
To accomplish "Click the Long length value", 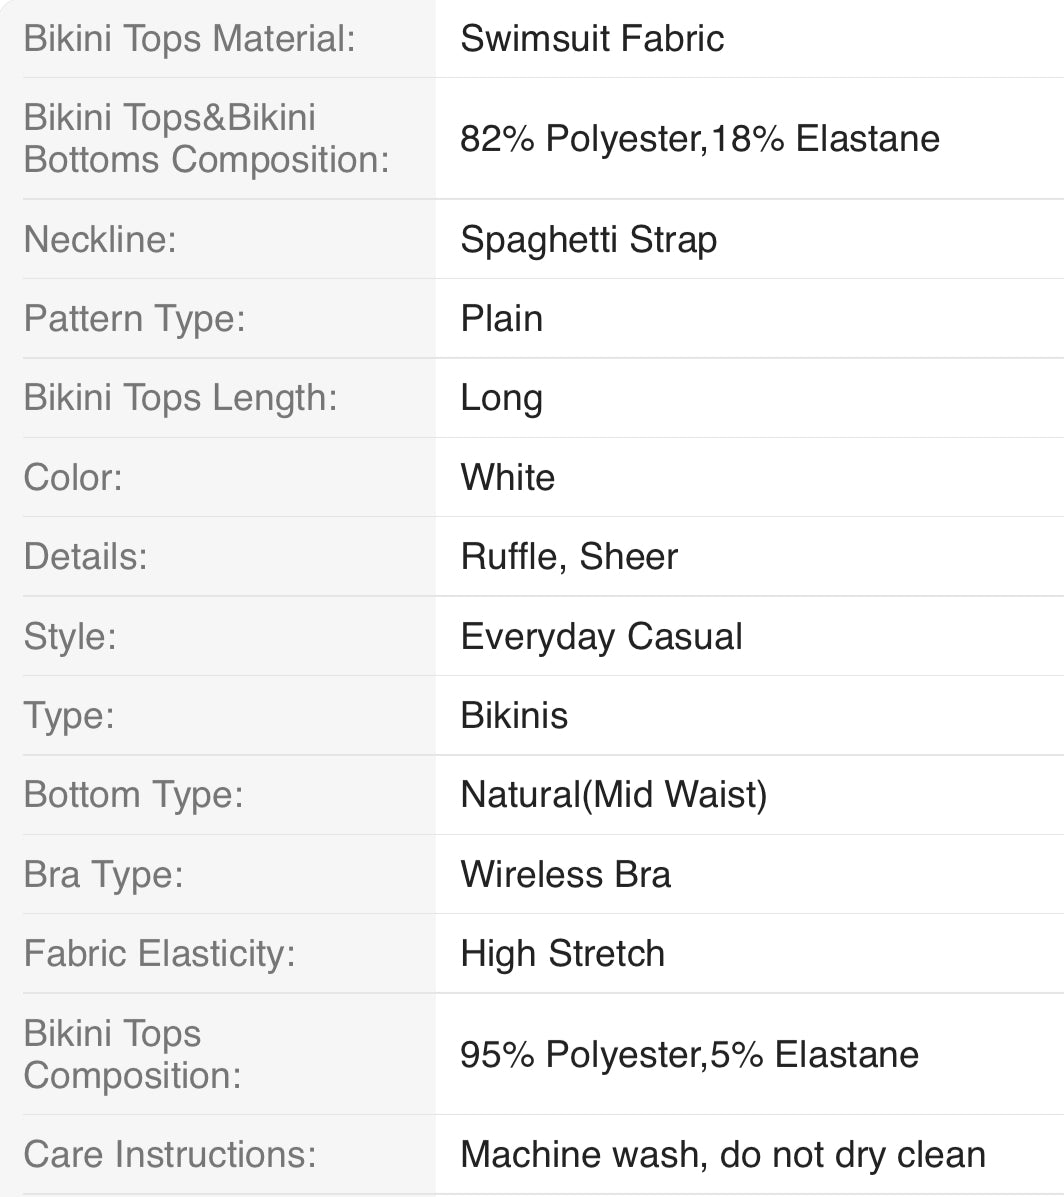I will coord(501,398).
